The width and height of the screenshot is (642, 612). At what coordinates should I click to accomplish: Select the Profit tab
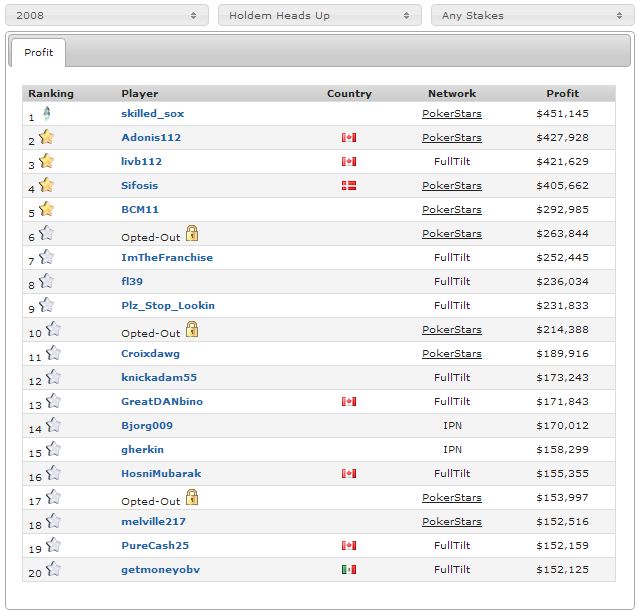pyautogui.click(x=38, y=52)
